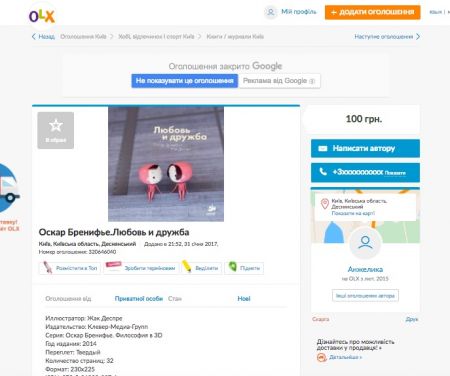Select Книги / журнали Київ breadcrumb

tap(235, 37)
